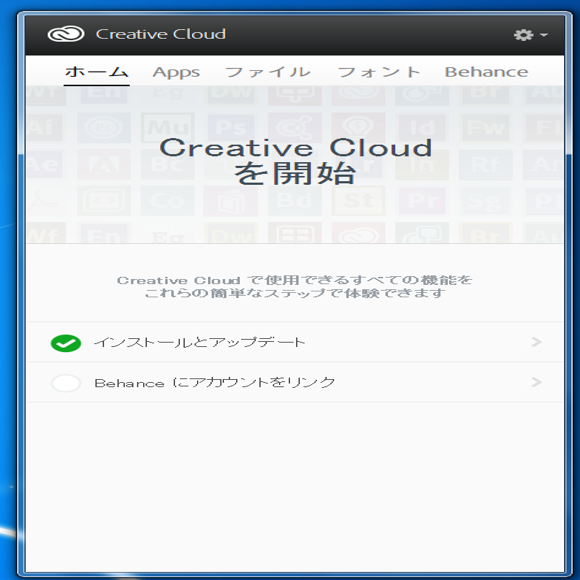Open the インストールとアップデート step
Image resolution: width=580 pixels, height=580 pixels.
(295, 342)
